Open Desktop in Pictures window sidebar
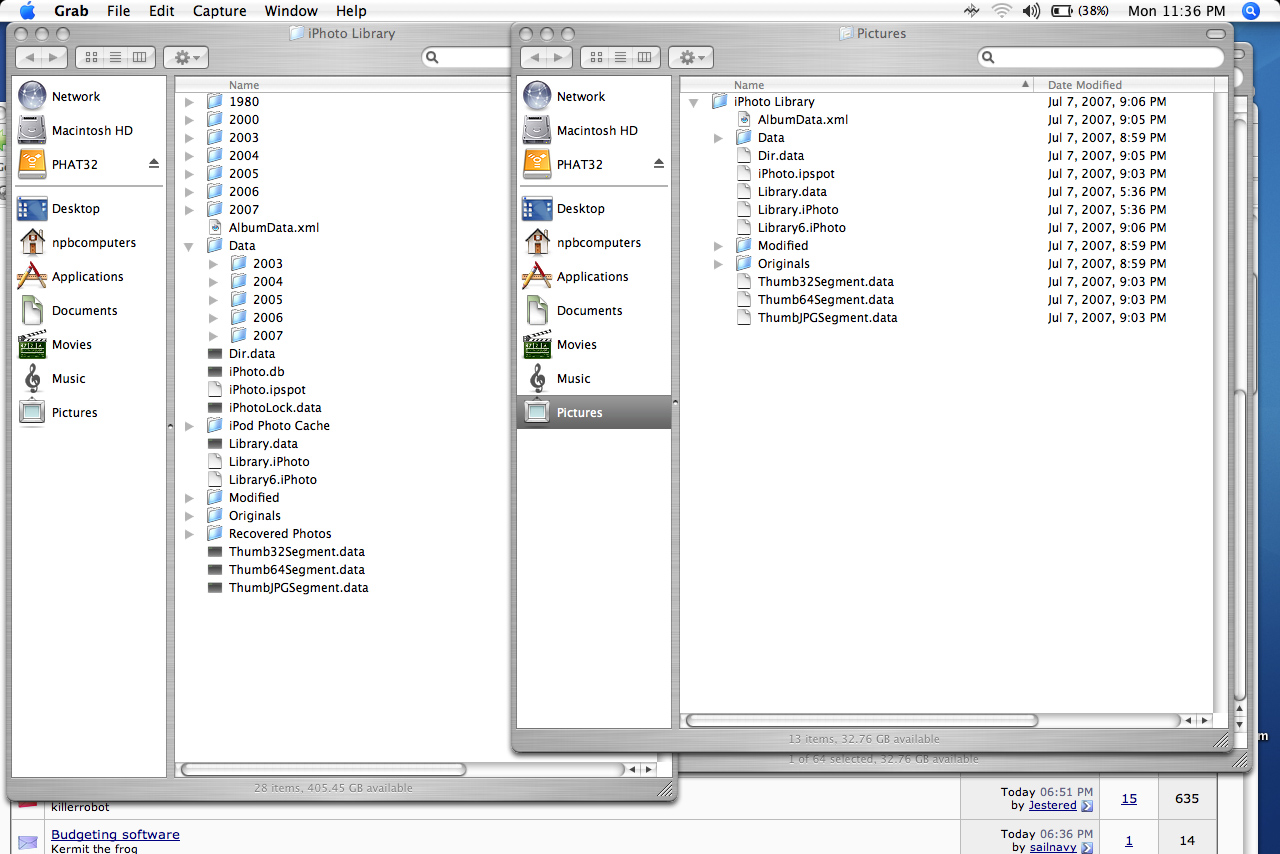The height and width of the screenshot is (854, 1280). [x=564, y=209]
